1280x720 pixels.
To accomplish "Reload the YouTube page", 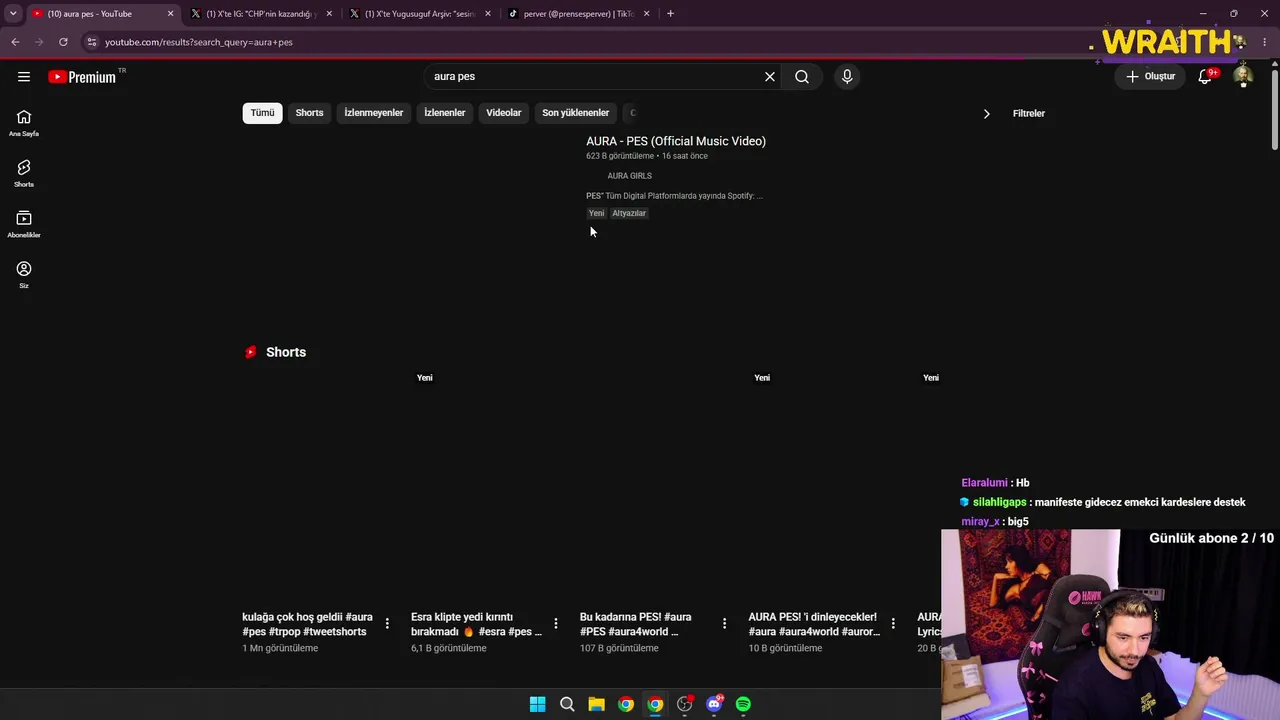I will click(63, 42).
